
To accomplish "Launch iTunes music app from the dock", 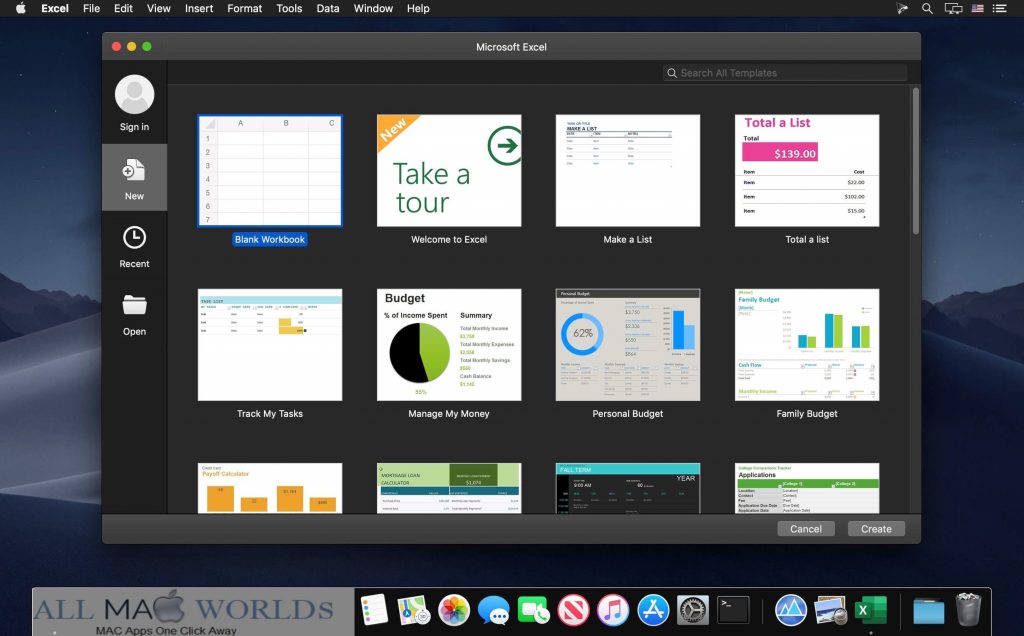I will tap(613, 611).
